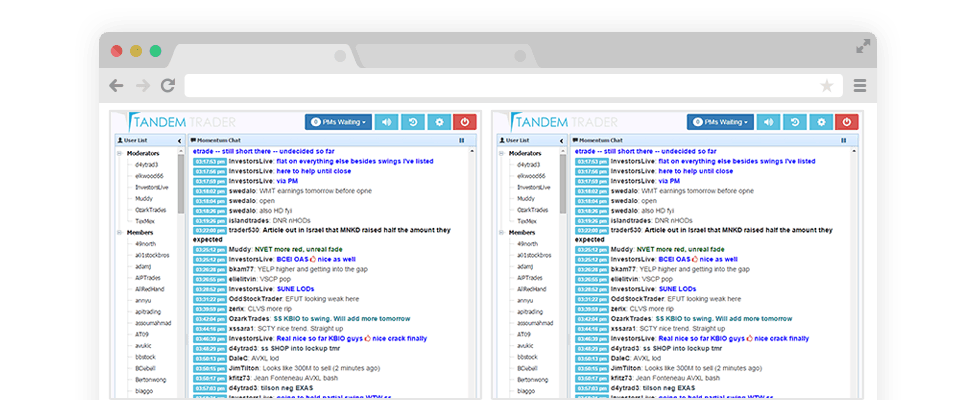Click the Tandem Trader logo in right panel
965x400 pixels.
coord(564,122)
